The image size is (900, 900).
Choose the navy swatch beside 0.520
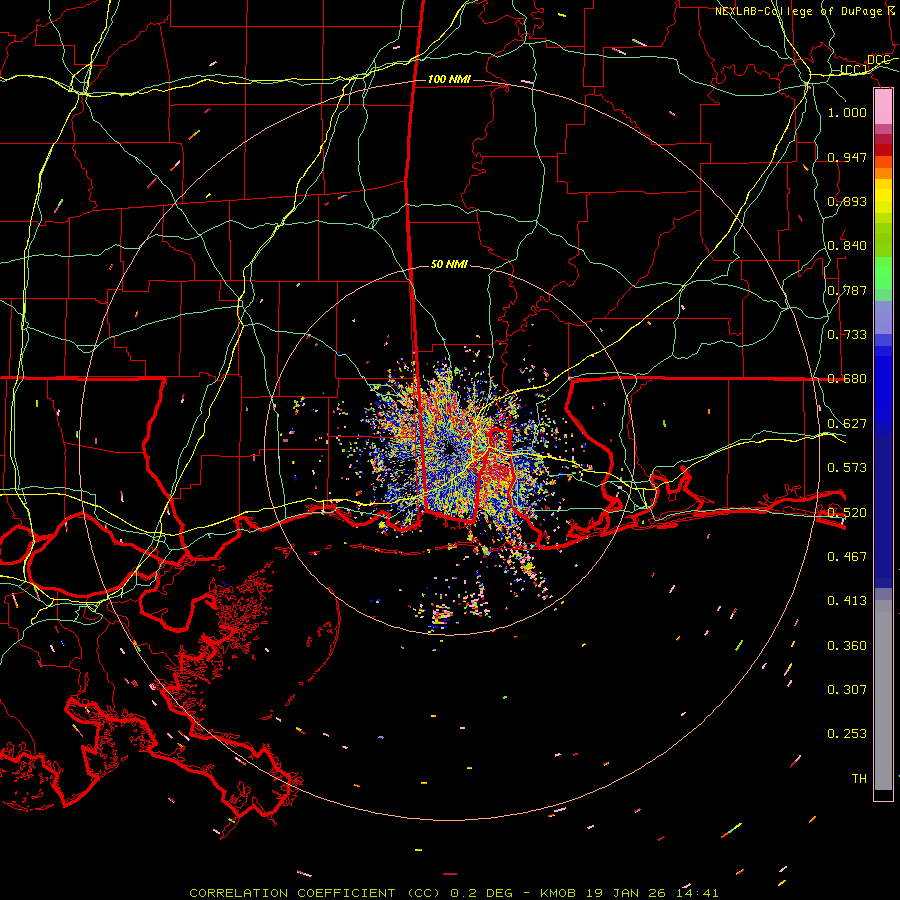[x=883, y=511]
